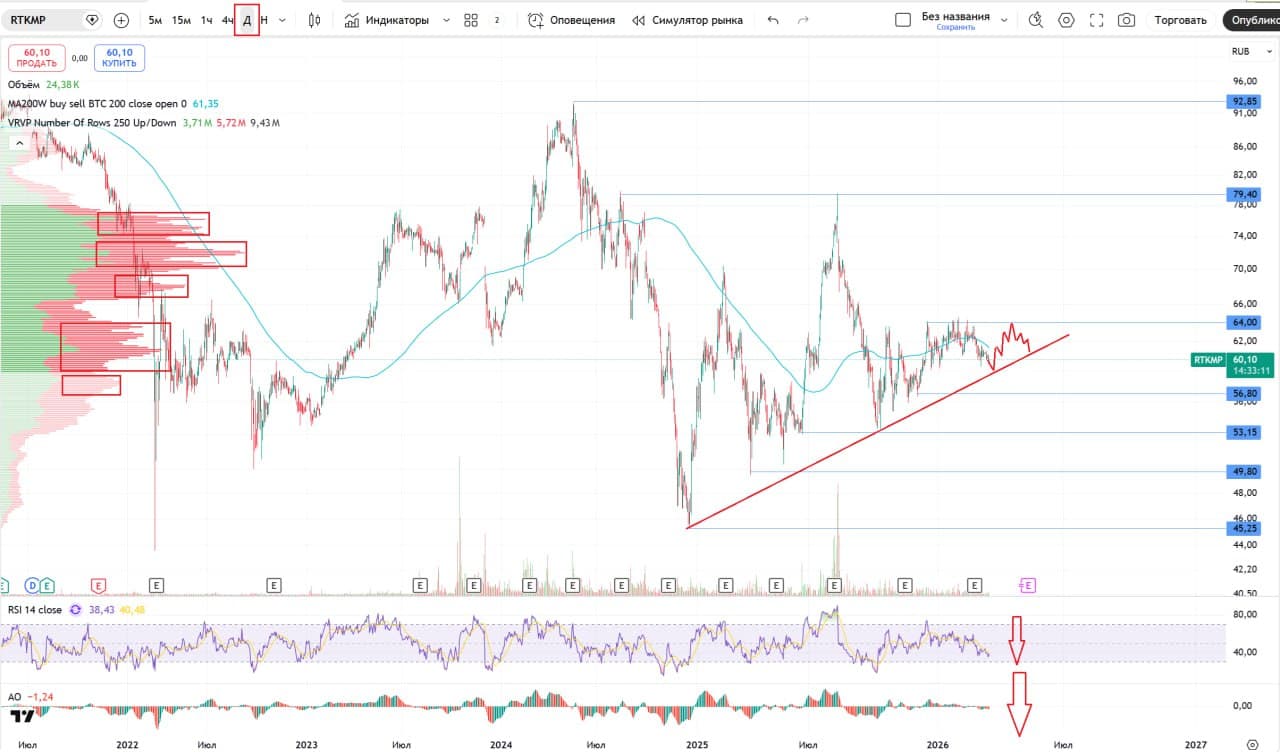
Task: Select the 15м timeframe
Action: pyautogui.click(x=181, y=20)
